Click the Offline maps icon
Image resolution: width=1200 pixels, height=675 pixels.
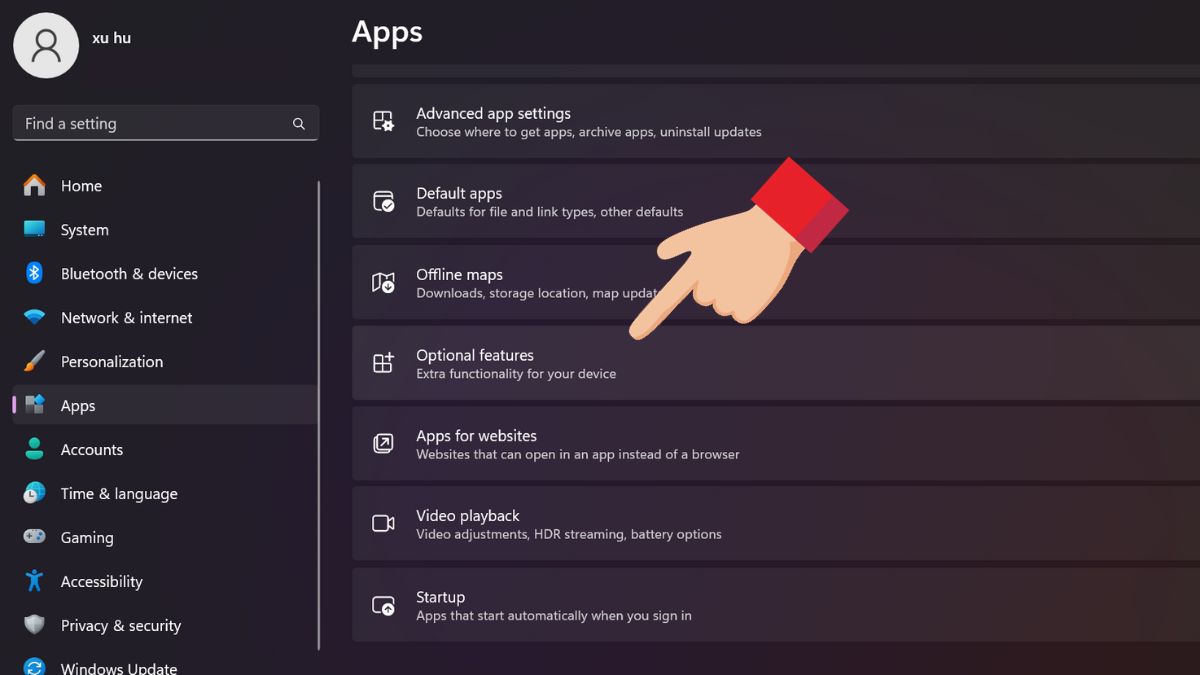click(383, 282)
